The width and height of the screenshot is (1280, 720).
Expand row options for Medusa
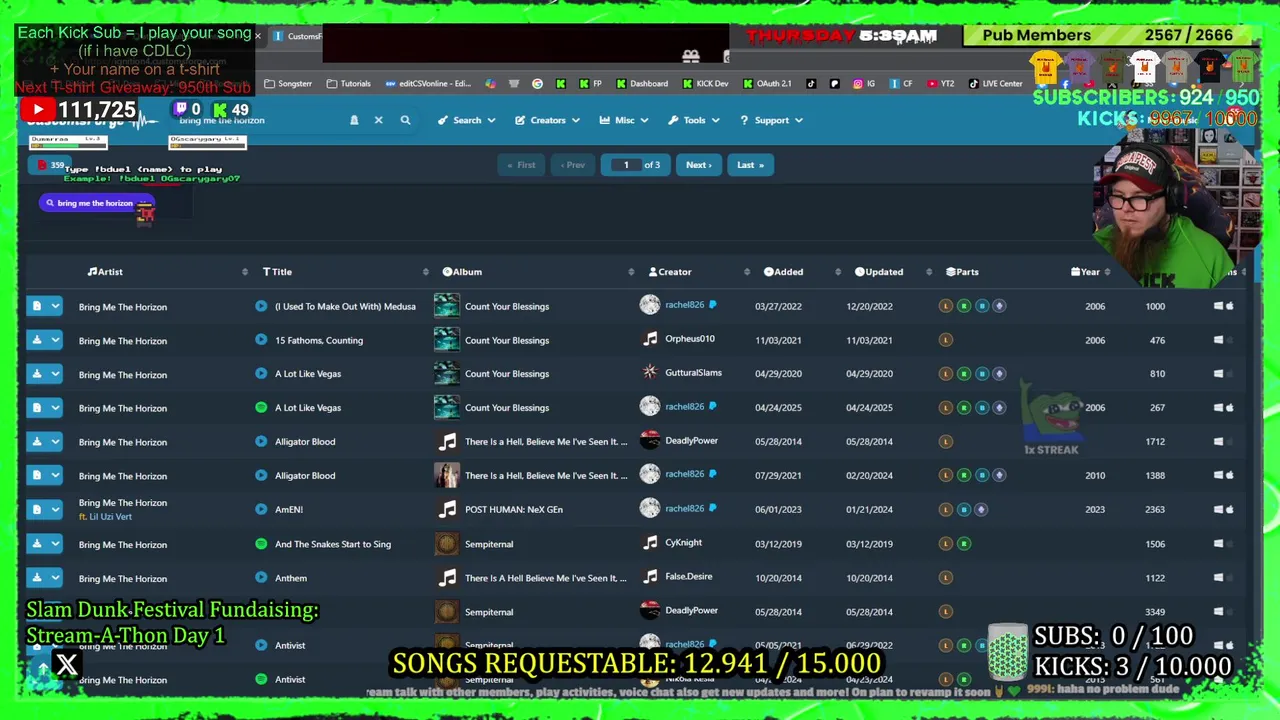56,306
